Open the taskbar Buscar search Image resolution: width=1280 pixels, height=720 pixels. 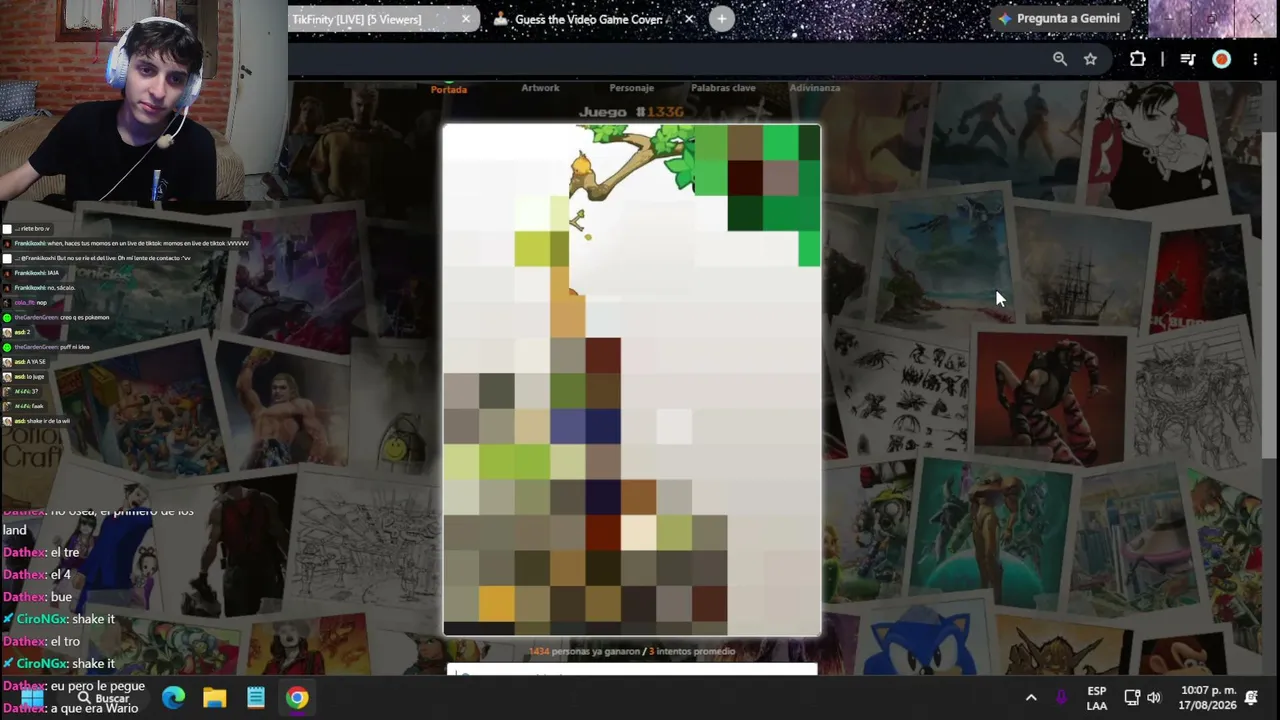tap(106, 698)
